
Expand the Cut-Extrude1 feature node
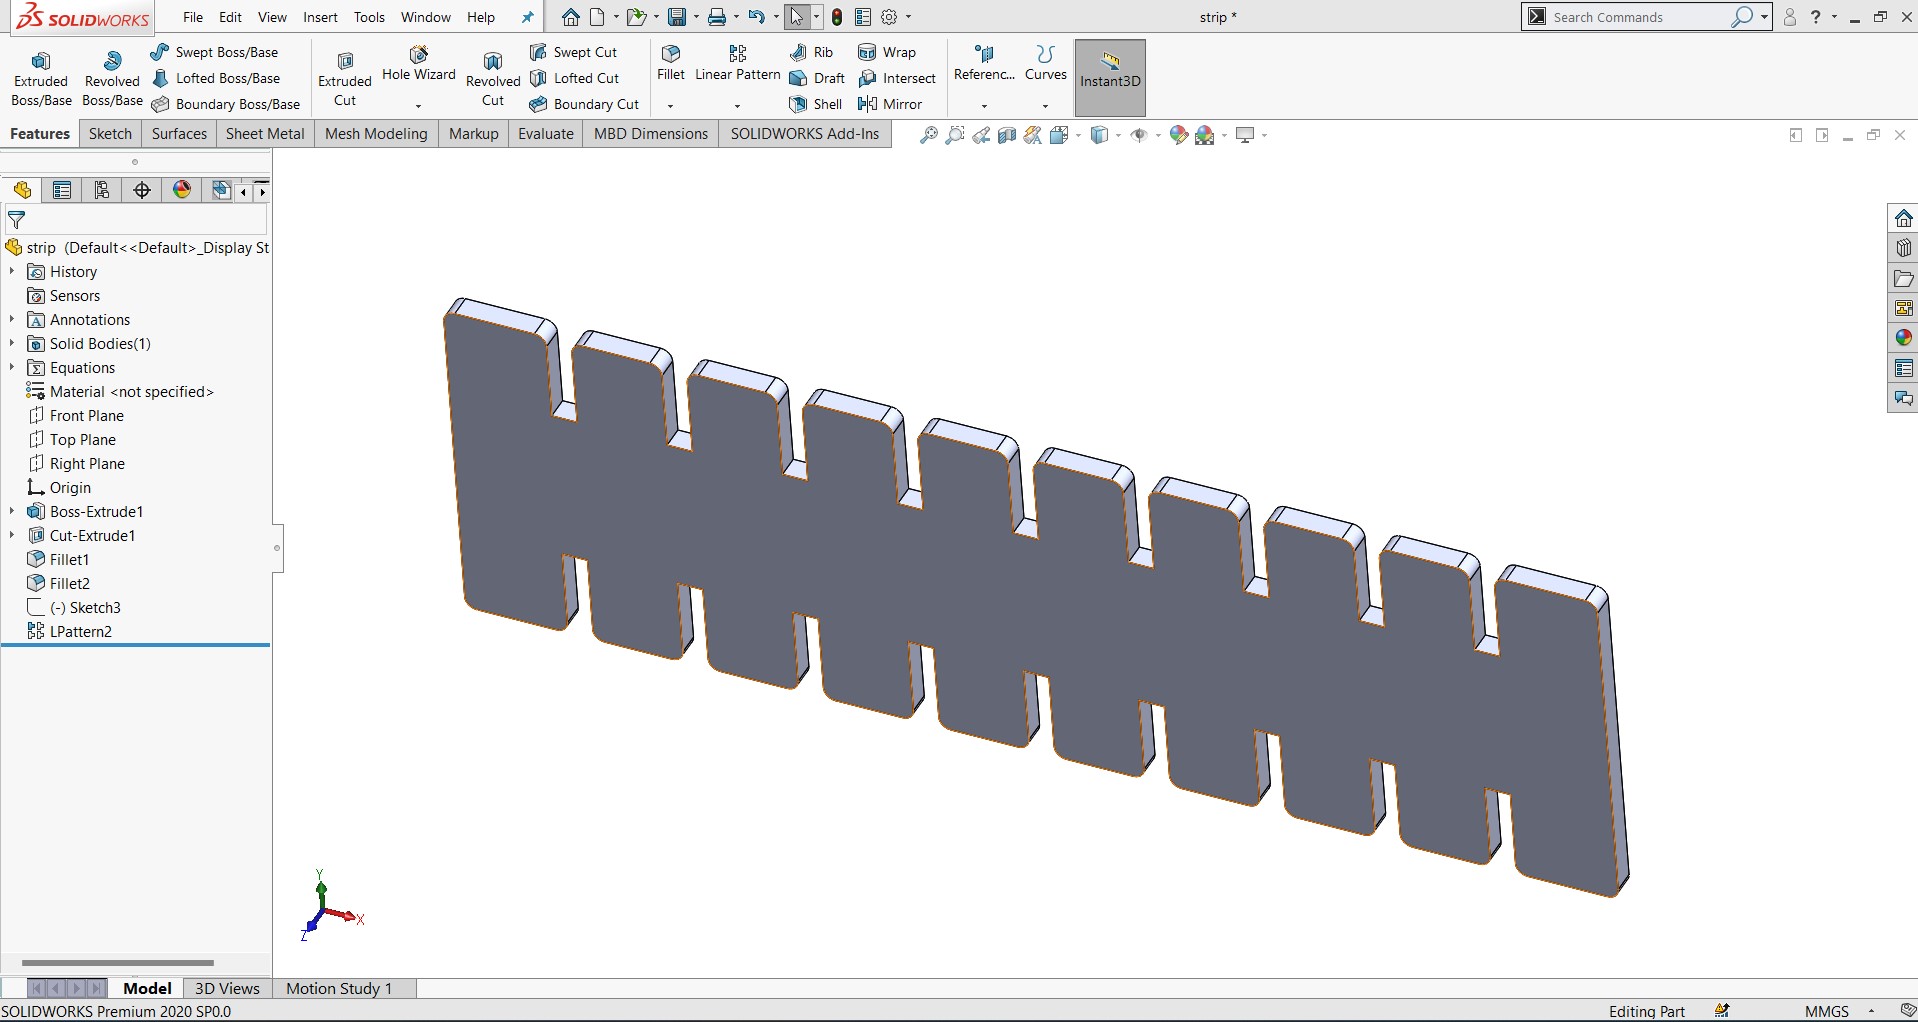pos(12,535)
